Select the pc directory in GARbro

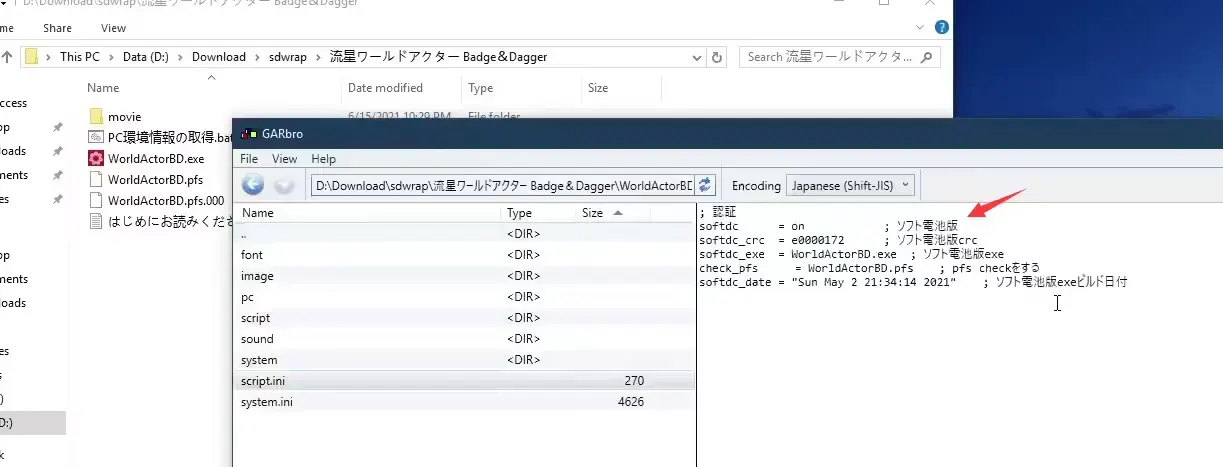click(x=464, y=297)
